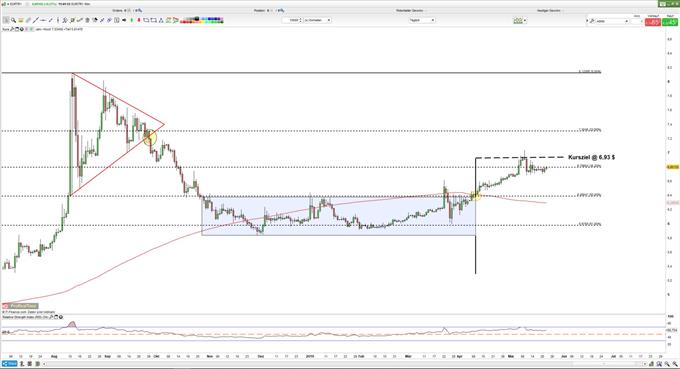
Task: Click wrench icon next to Verkauf panel
Action: click(x=592, y=21)
